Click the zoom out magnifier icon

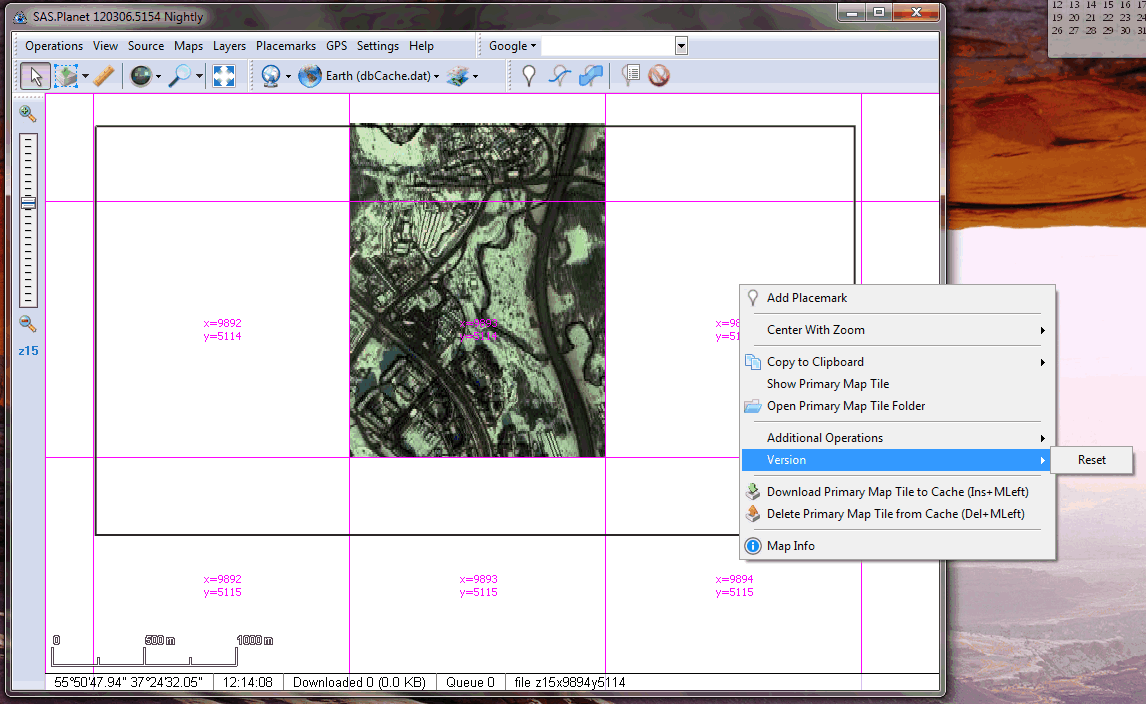coord(28,324)
